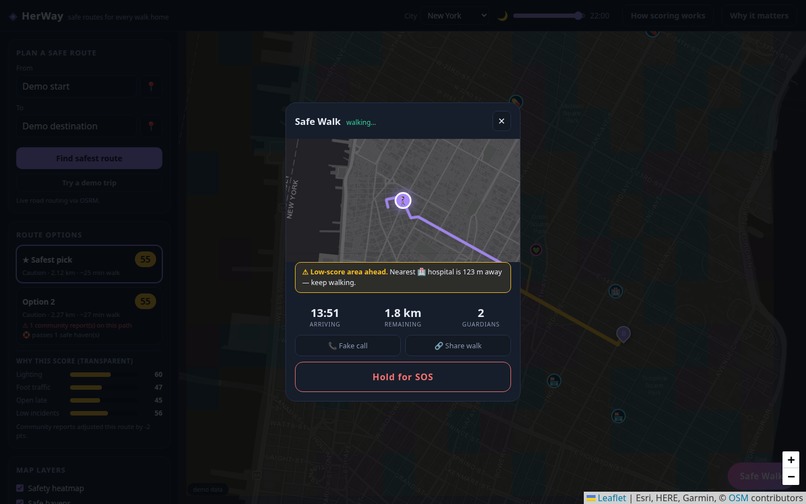Zoom out on the map
The image size is (806, 504).
click(791, 477)
